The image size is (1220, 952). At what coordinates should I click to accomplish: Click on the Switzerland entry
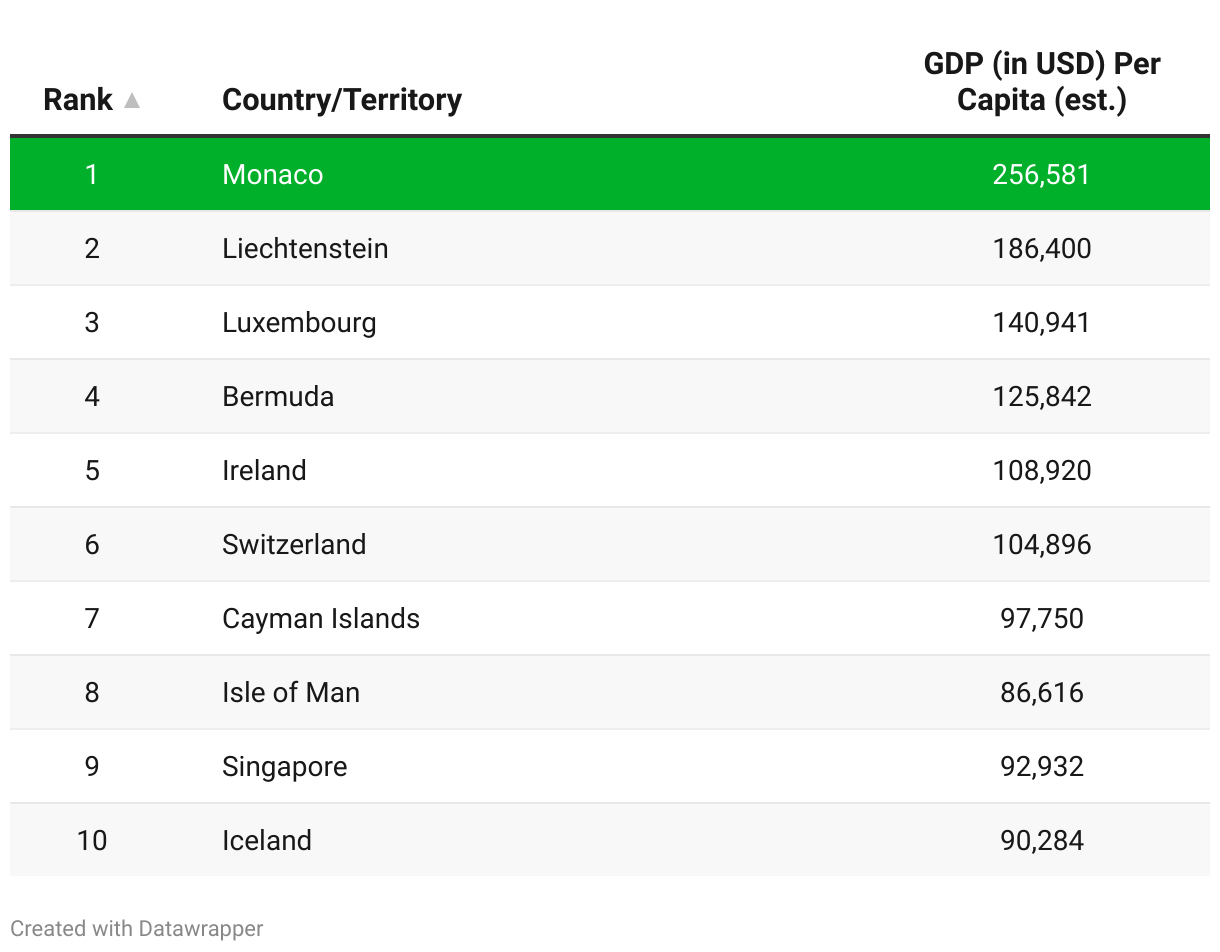point(294,544)
